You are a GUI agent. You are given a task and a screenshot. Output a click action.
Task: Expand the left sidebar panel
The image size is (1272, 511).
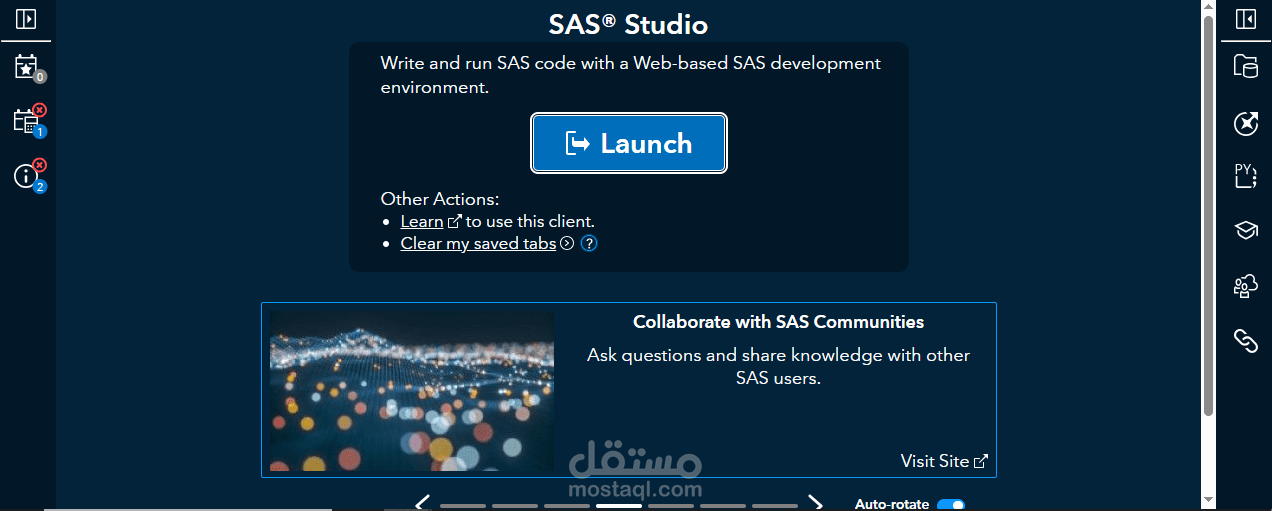(26, 19)
